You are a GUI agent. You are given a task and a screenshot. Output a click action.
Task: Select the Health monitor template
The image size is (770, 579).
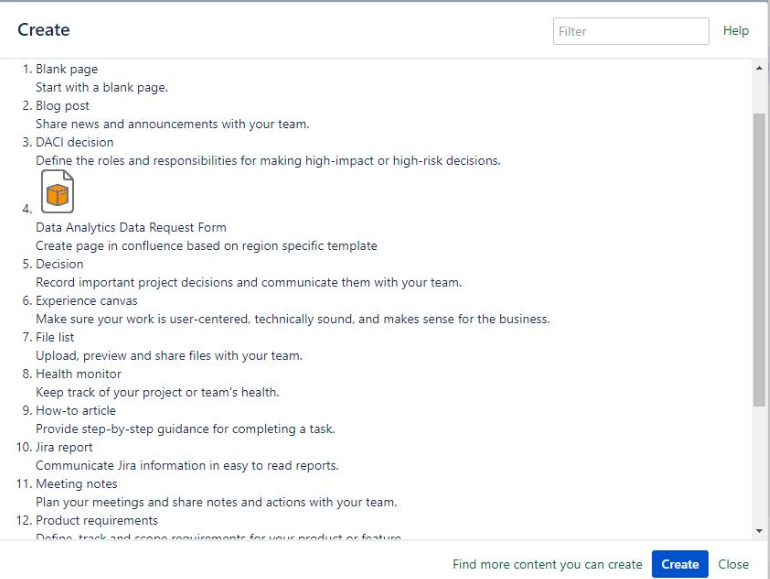point(79,374)
